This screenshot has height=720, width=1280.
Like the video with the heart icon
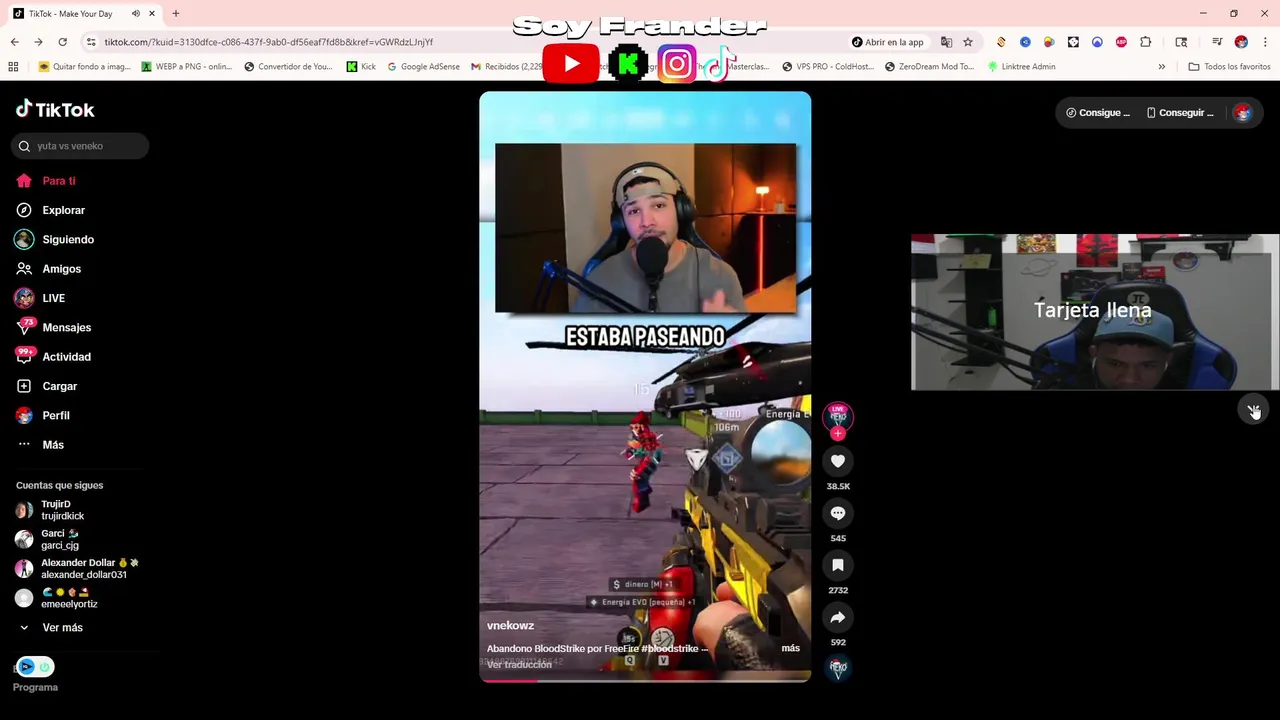coord(838,461)
